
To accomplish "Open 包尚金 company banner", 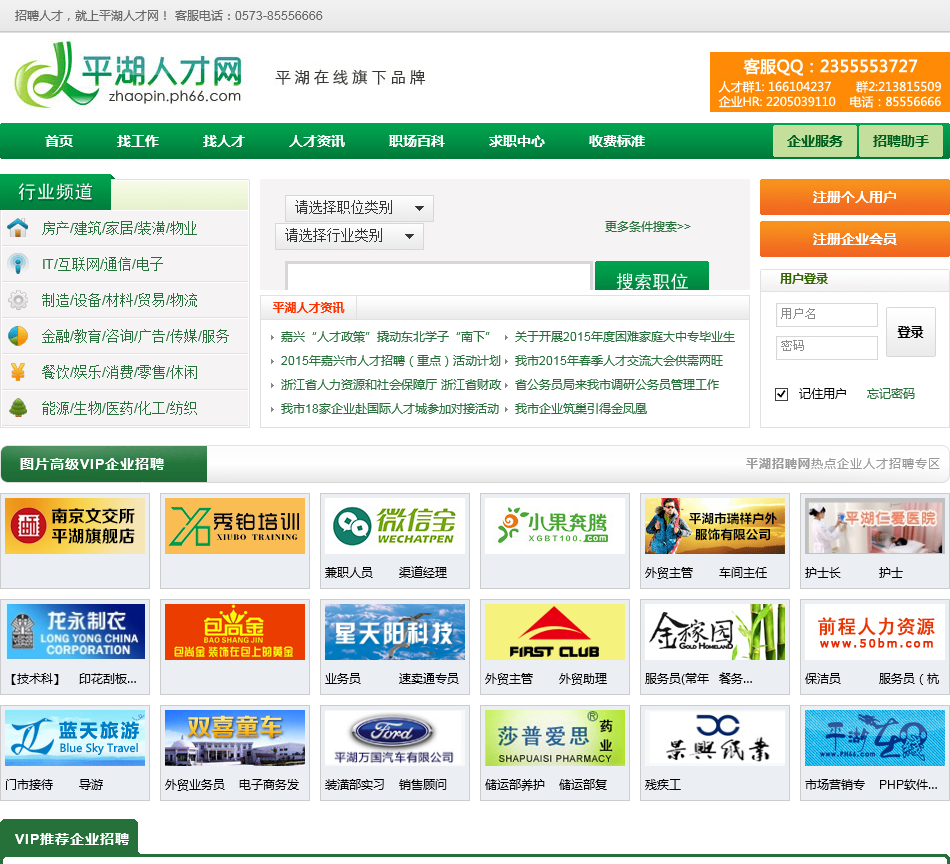I will click(235, 631).
